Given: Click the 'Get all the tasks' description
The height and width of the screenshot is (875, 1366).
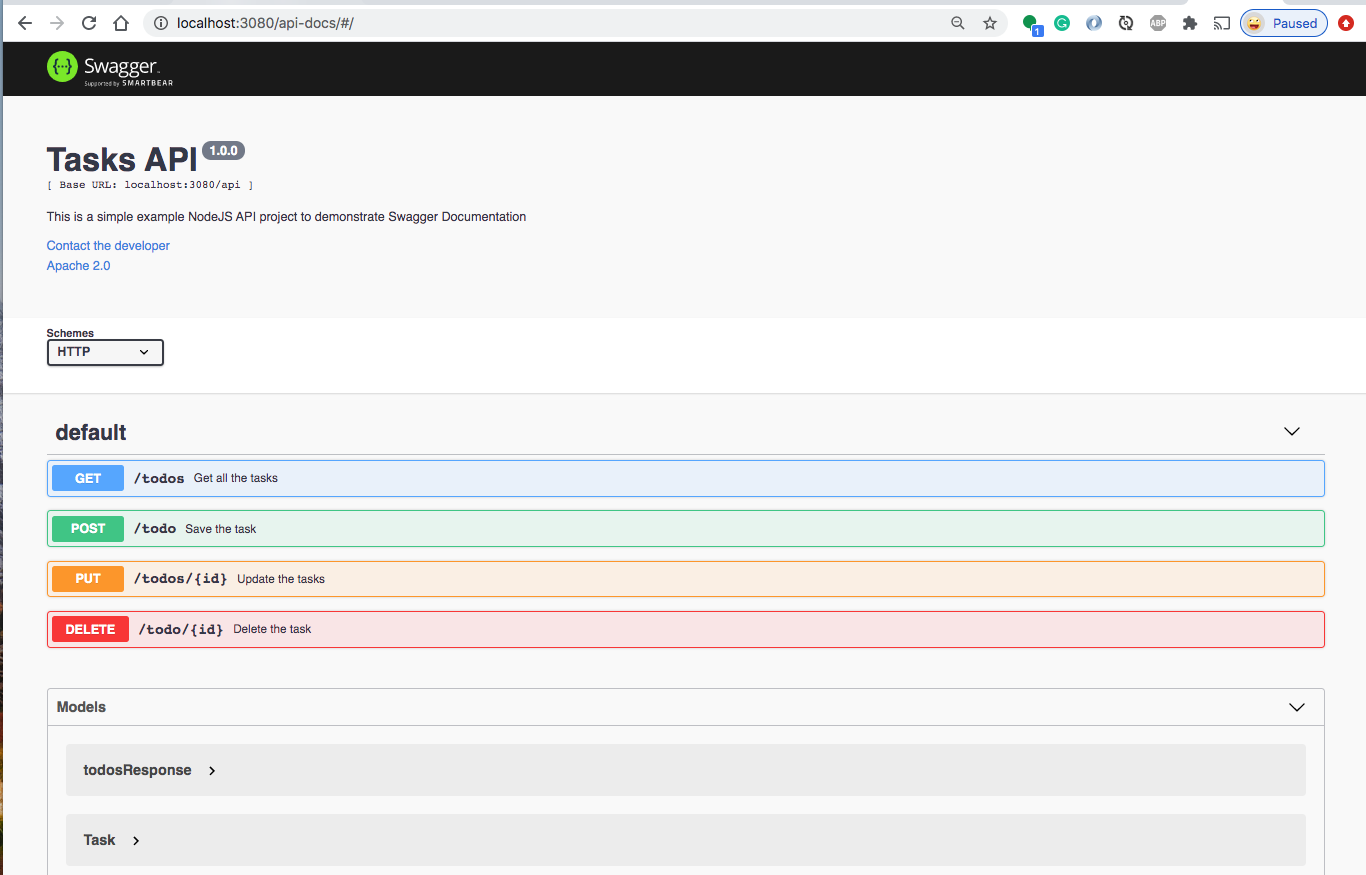Looking at the screenshot, I should pos(236,478).
